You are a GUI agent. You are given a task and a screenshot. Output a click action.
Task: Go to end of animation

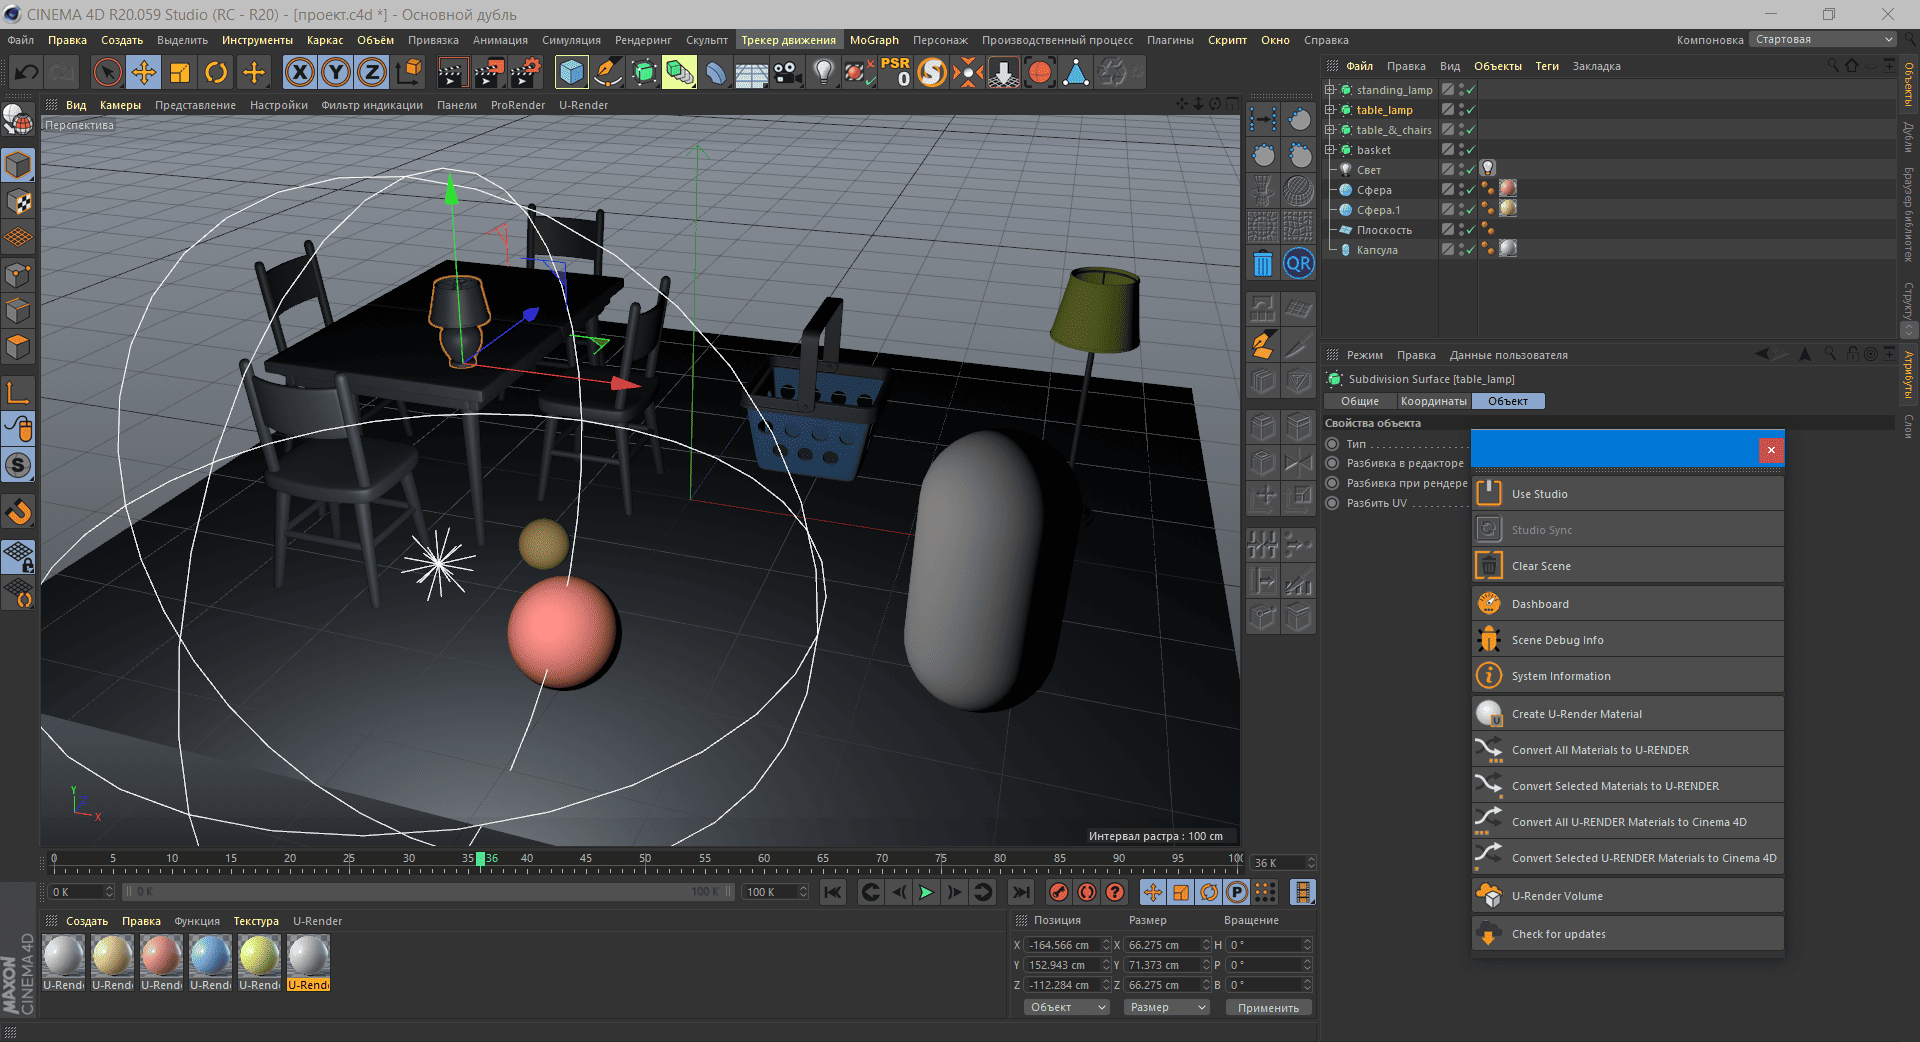pos(1020,892)
